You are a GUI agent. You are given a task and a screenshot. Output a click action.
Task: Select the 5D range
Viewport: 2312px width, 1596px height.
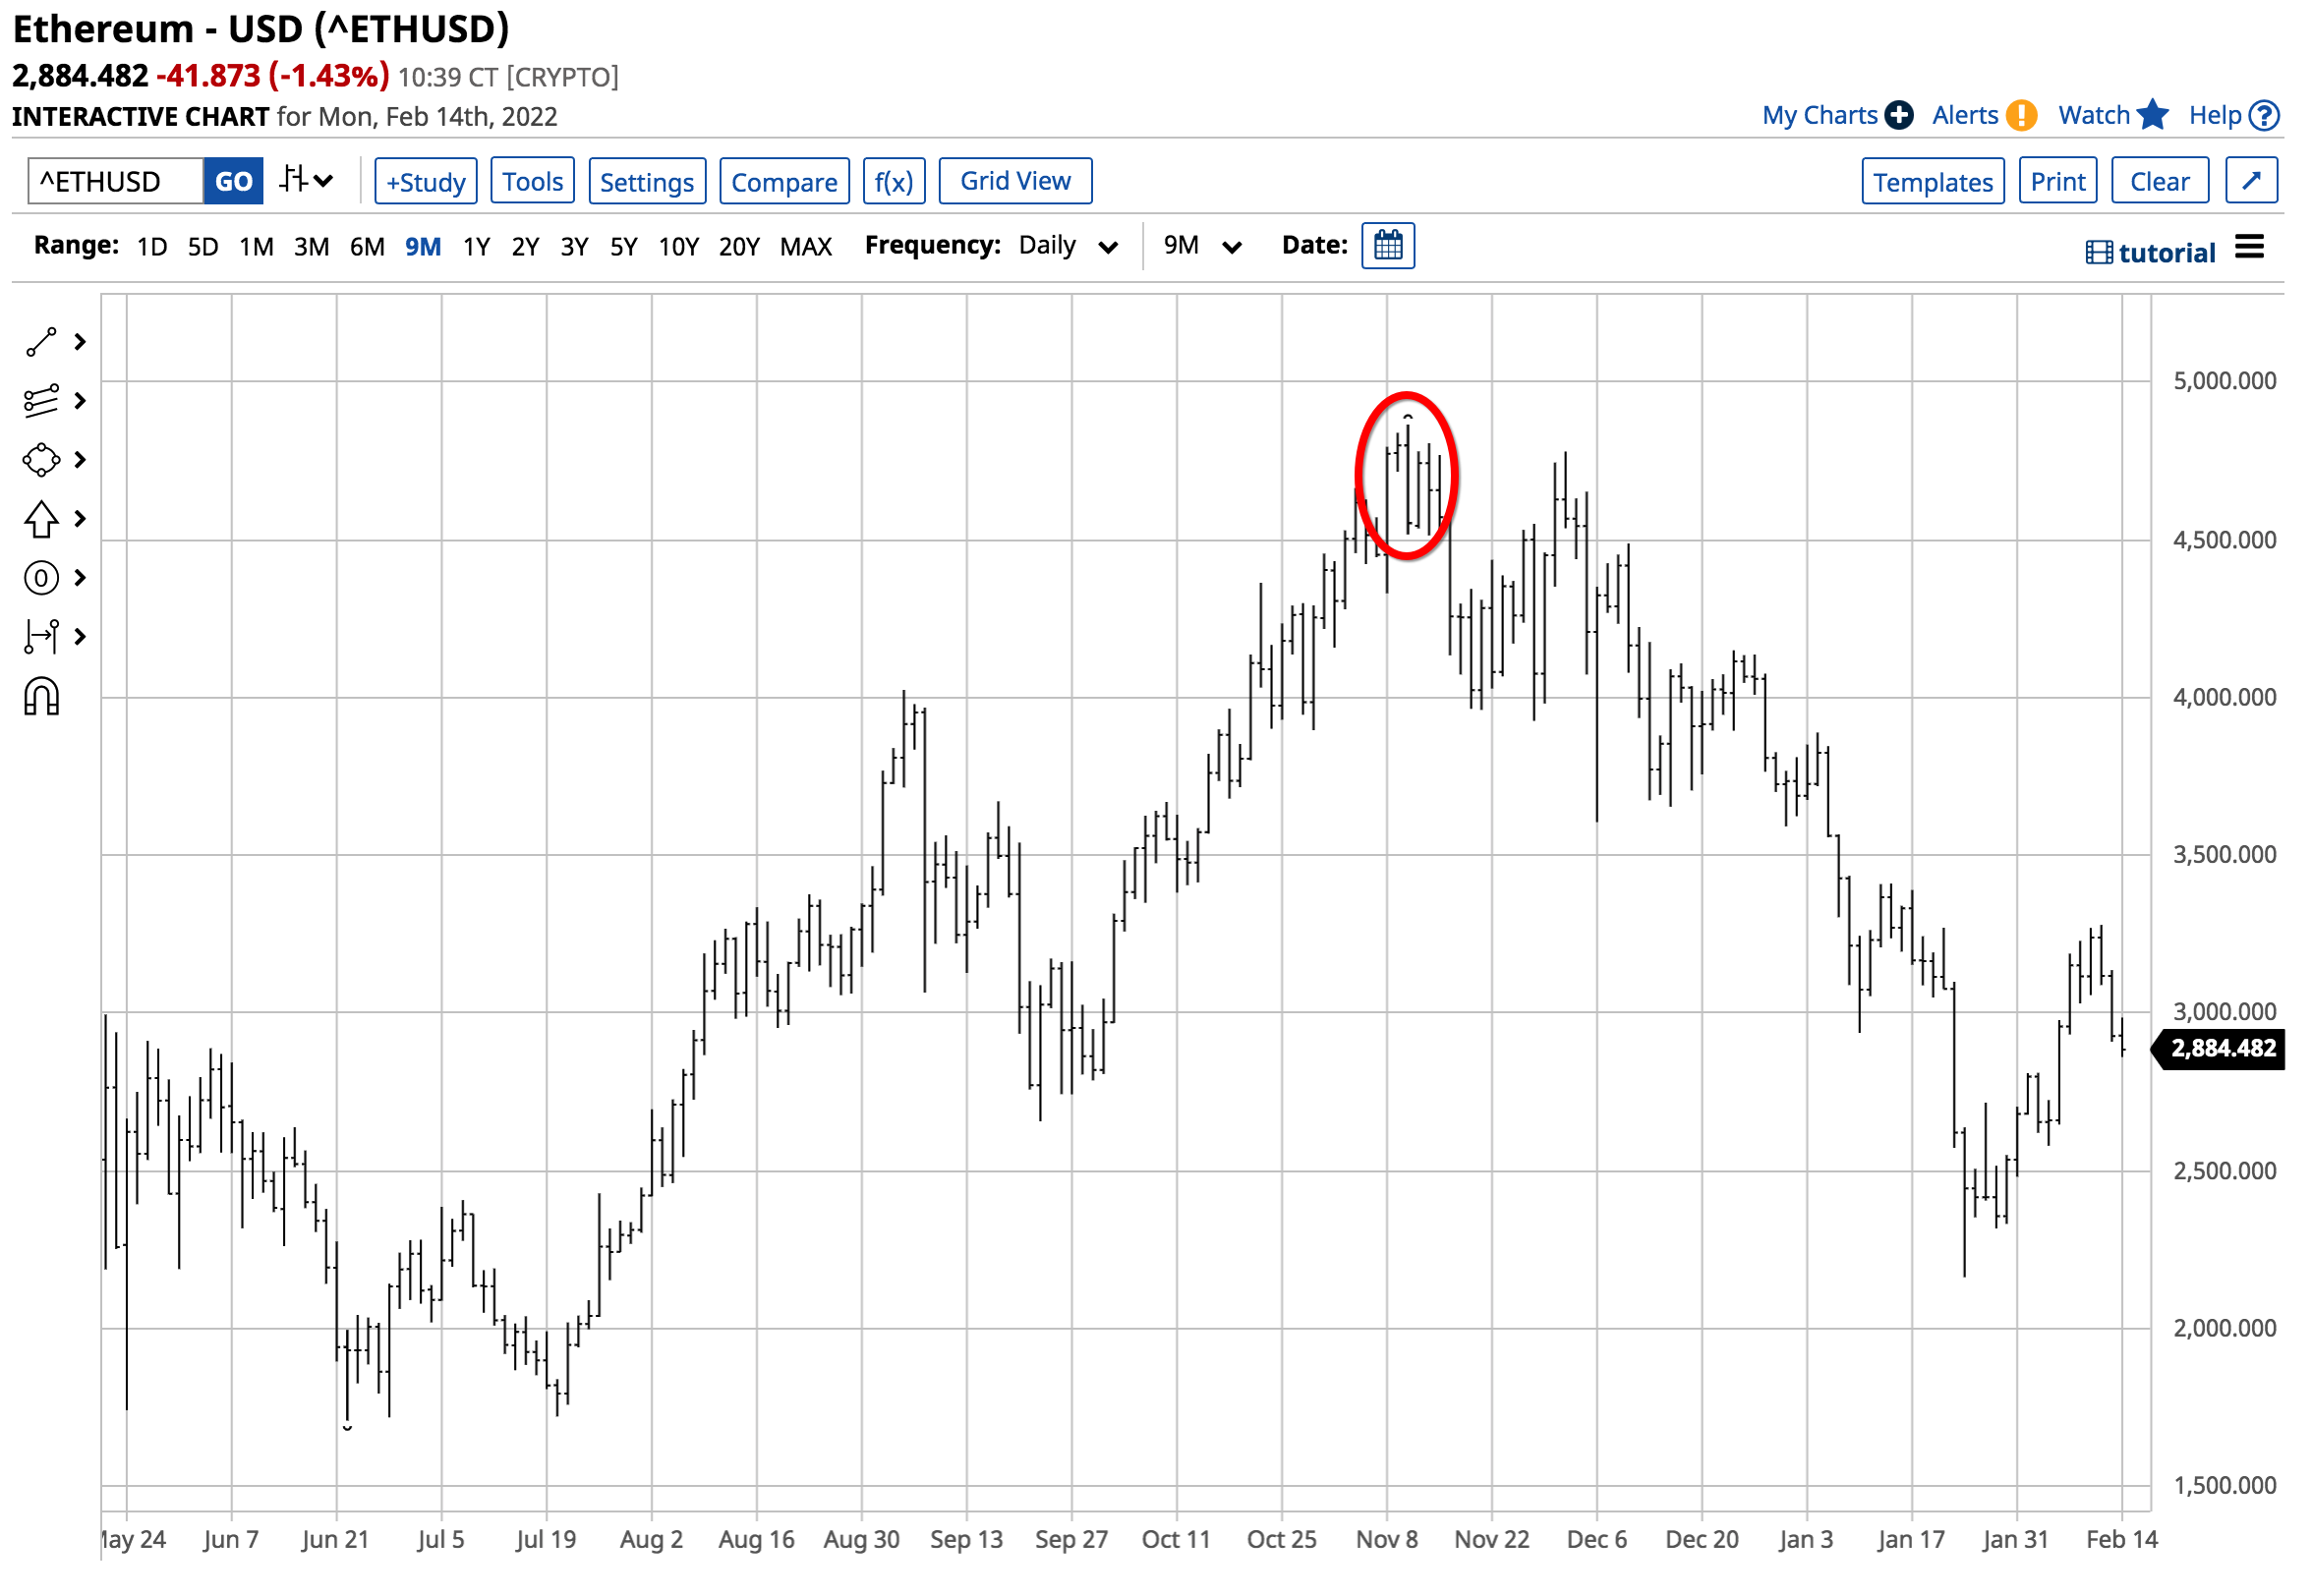point(203,246)
